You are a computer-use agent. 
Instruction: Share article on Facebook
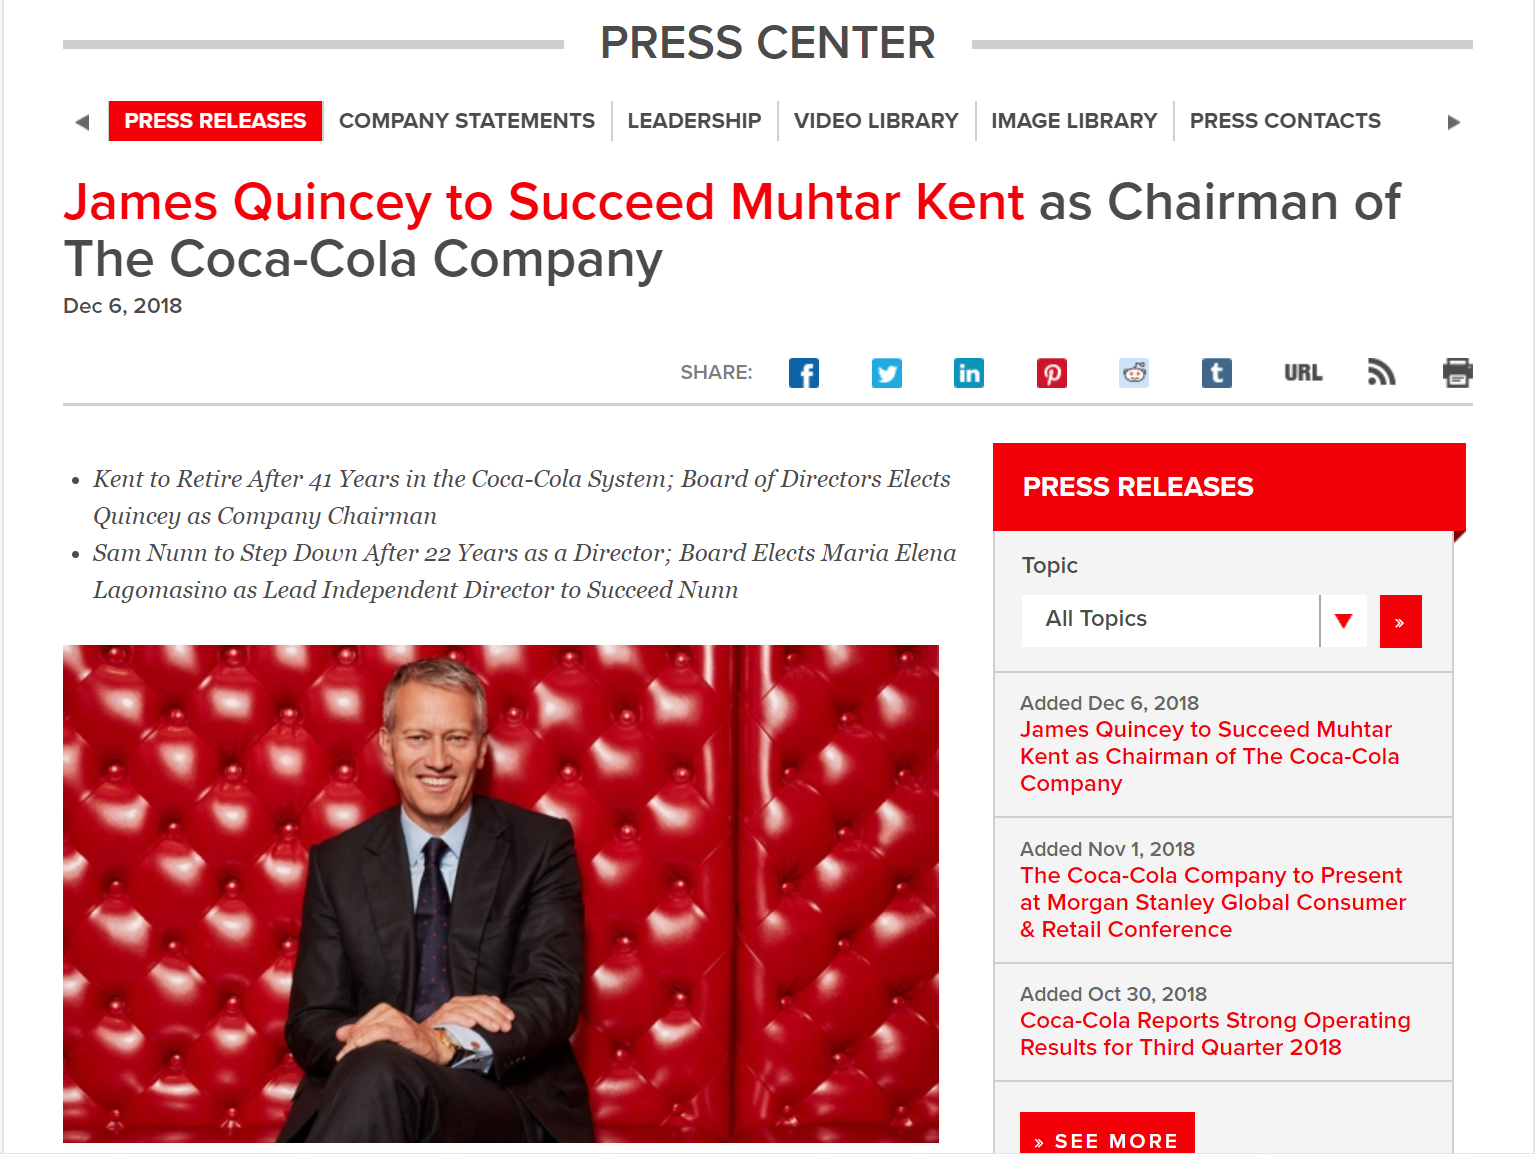coord(804,373)
